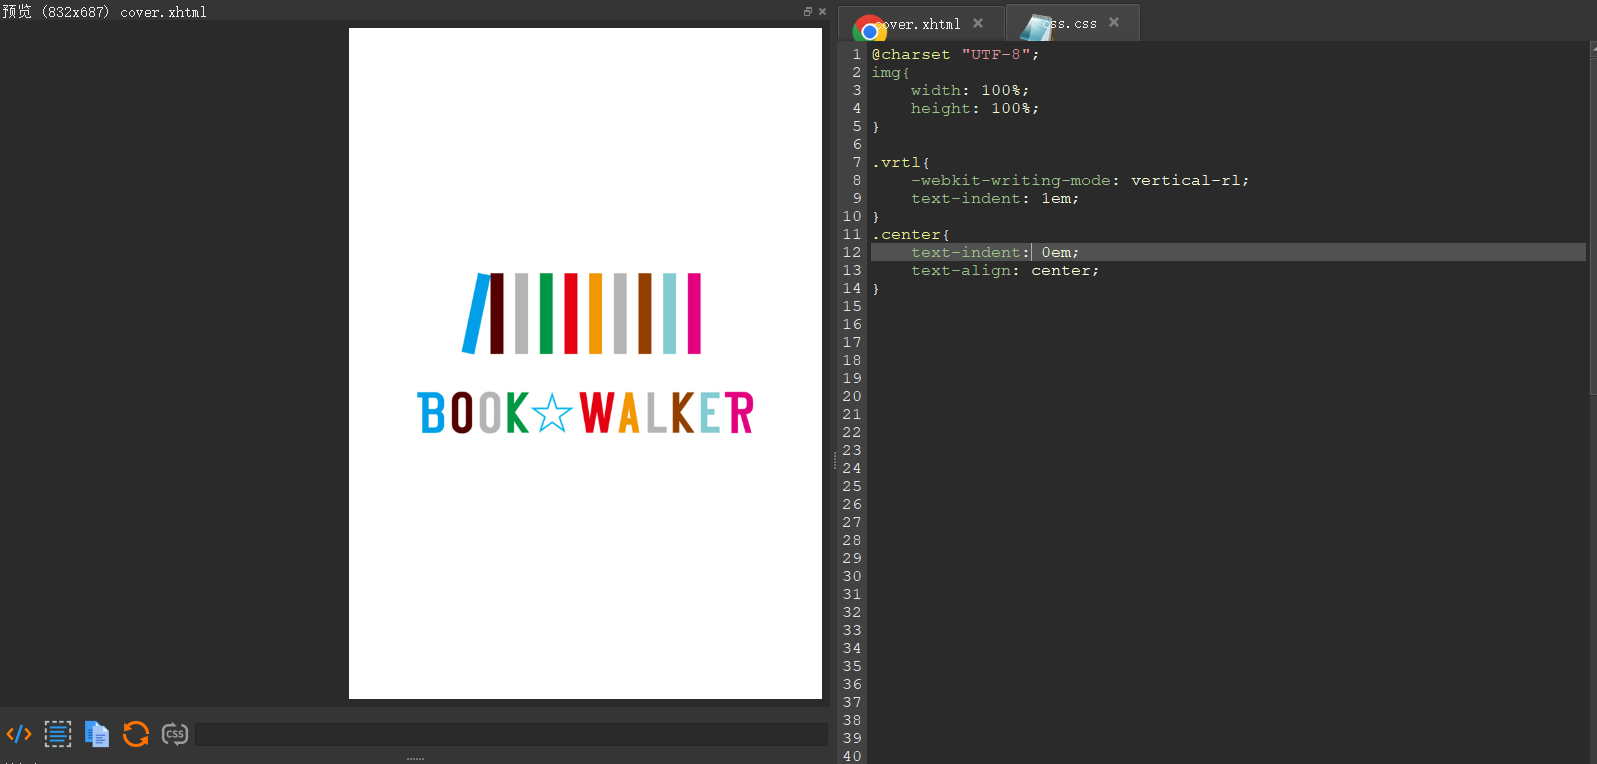Close the css.css tab

coord(1114,23)
